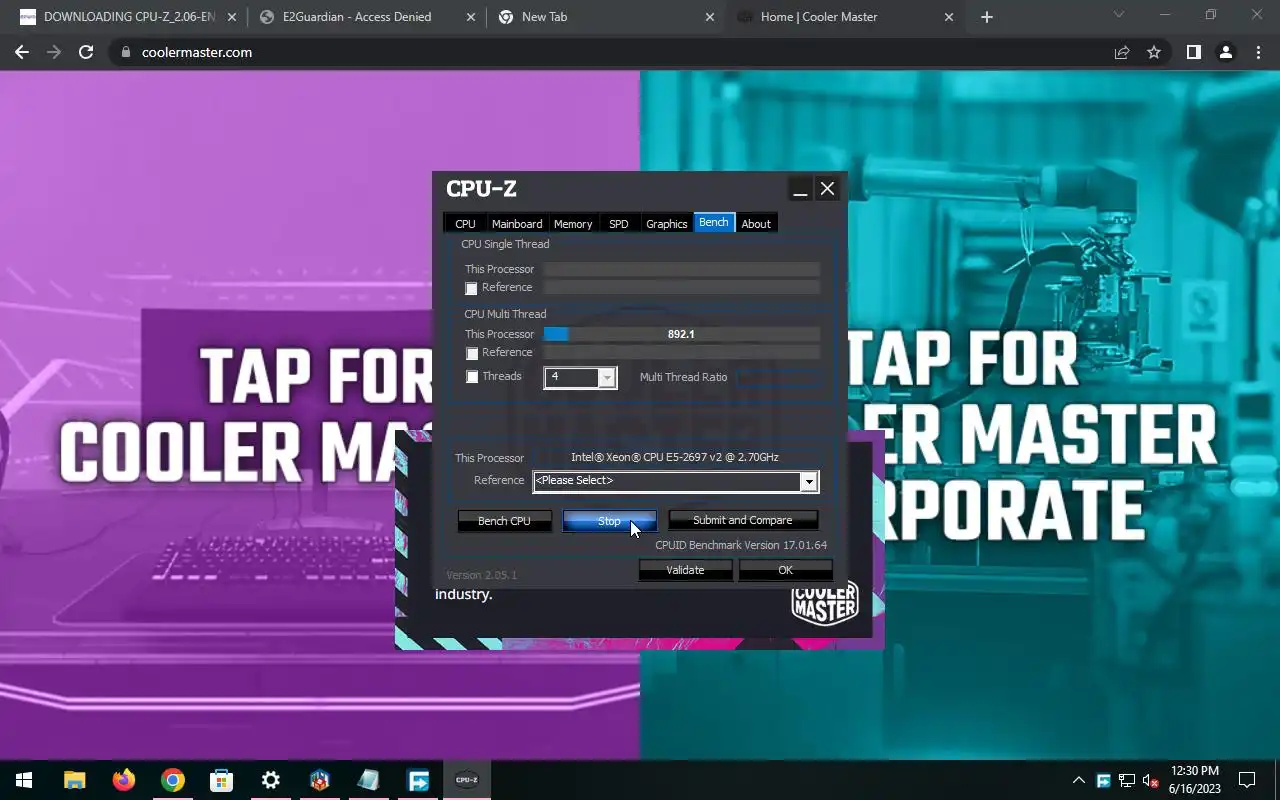Image resolution: width=1280 pixels, height=800 pixels.
Task: Open File Explorer from taskbar
Action: [x=75, y=780]
